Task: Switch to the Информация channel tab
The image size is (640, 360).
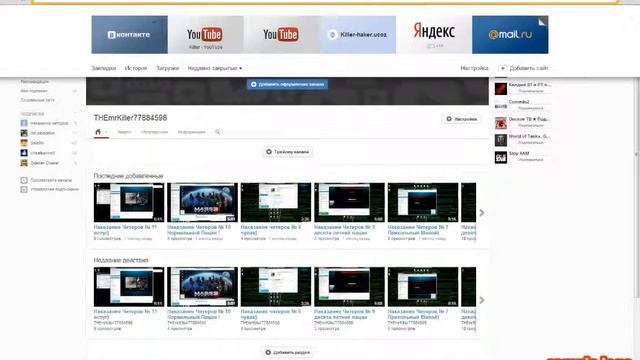Action: coord(191,132)
